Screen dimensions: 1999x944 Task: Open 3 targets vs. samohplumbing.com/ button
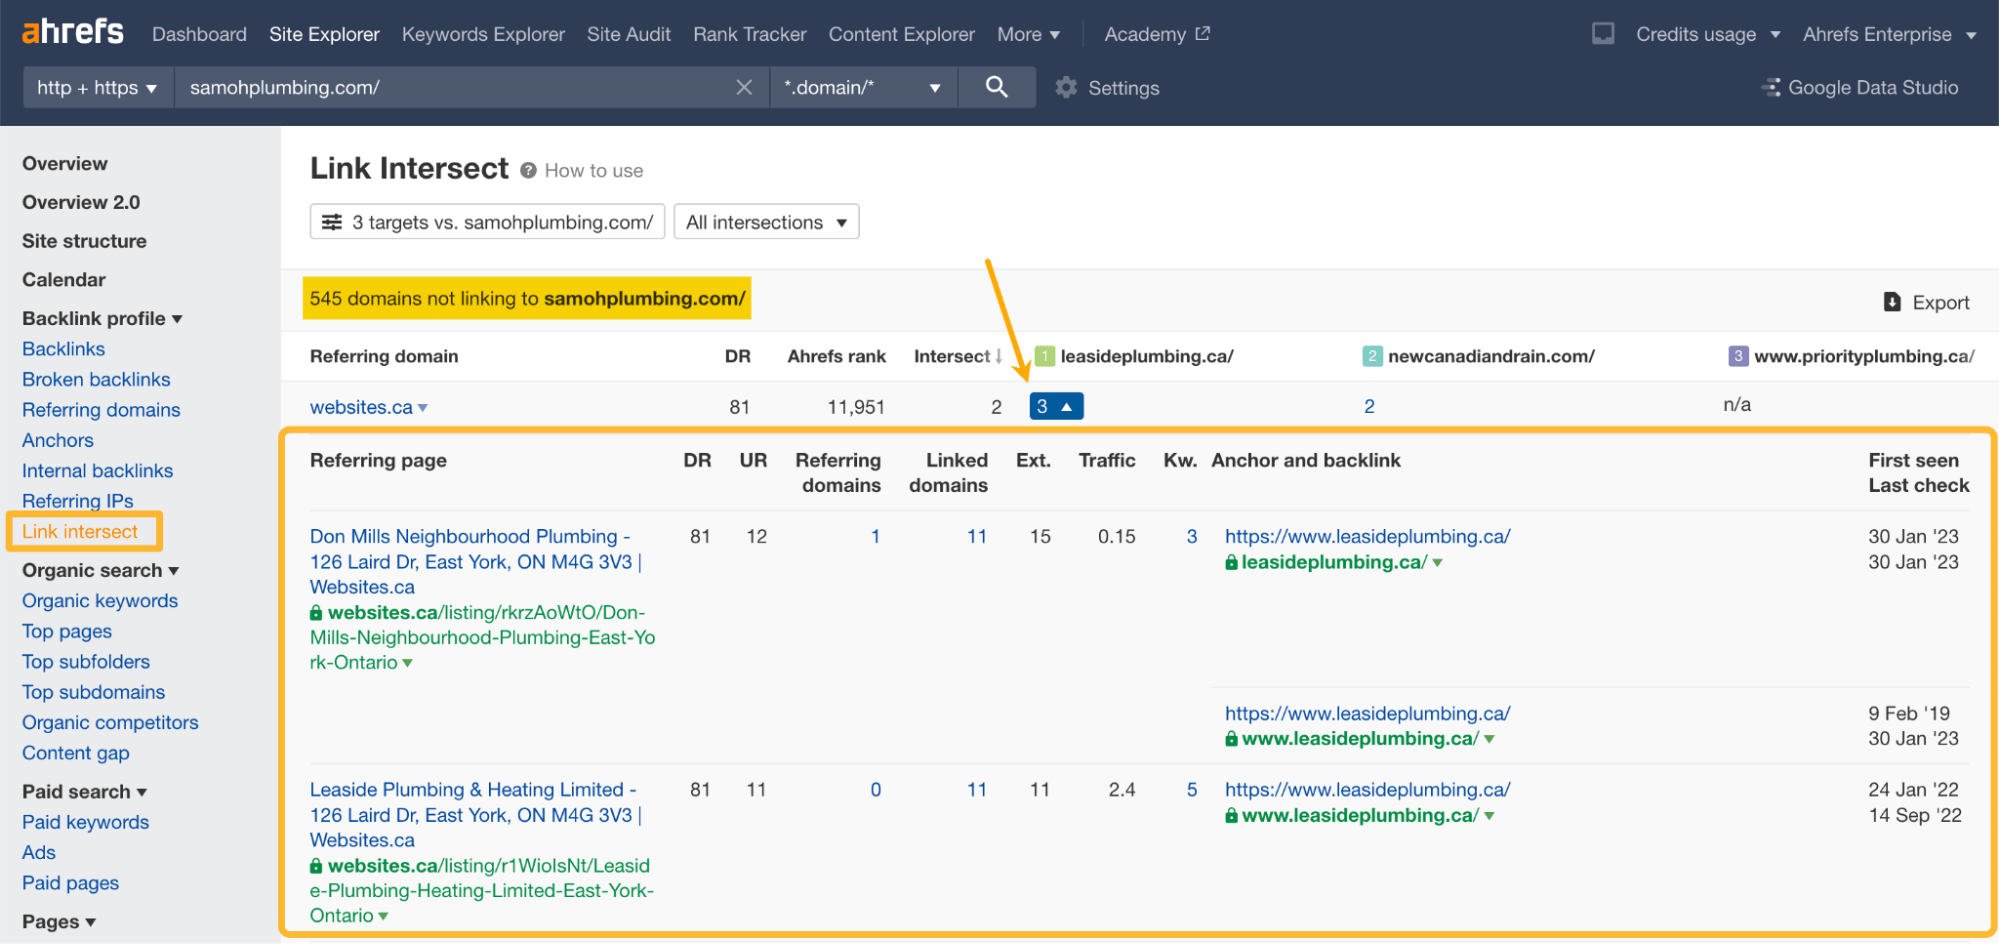click(487, 222)
